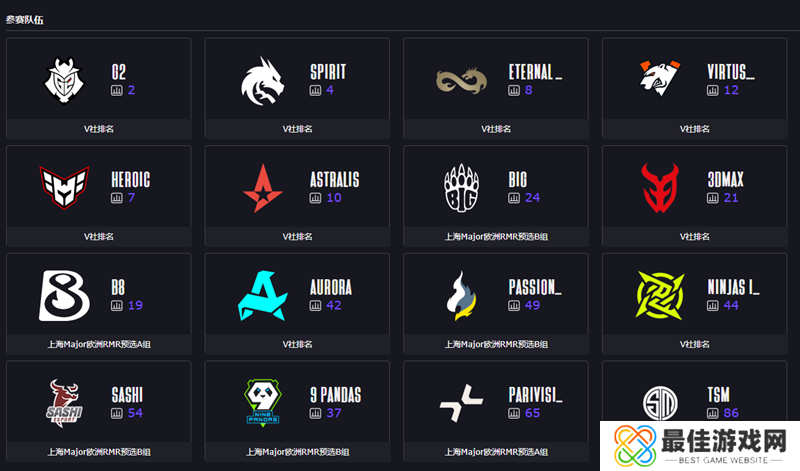Click ranking number 24 under BIG
This screenshot has height=471, width=800.
[532, 197]
